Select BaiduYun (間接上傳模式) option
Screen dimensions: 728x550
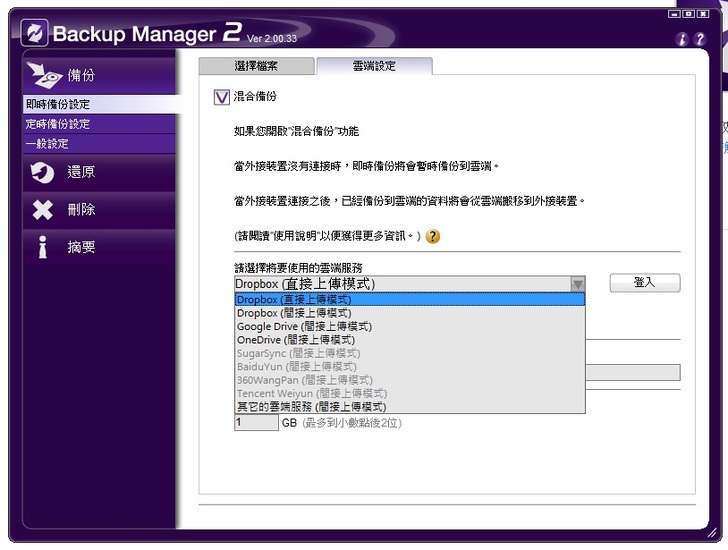click(x=410, y=367)
